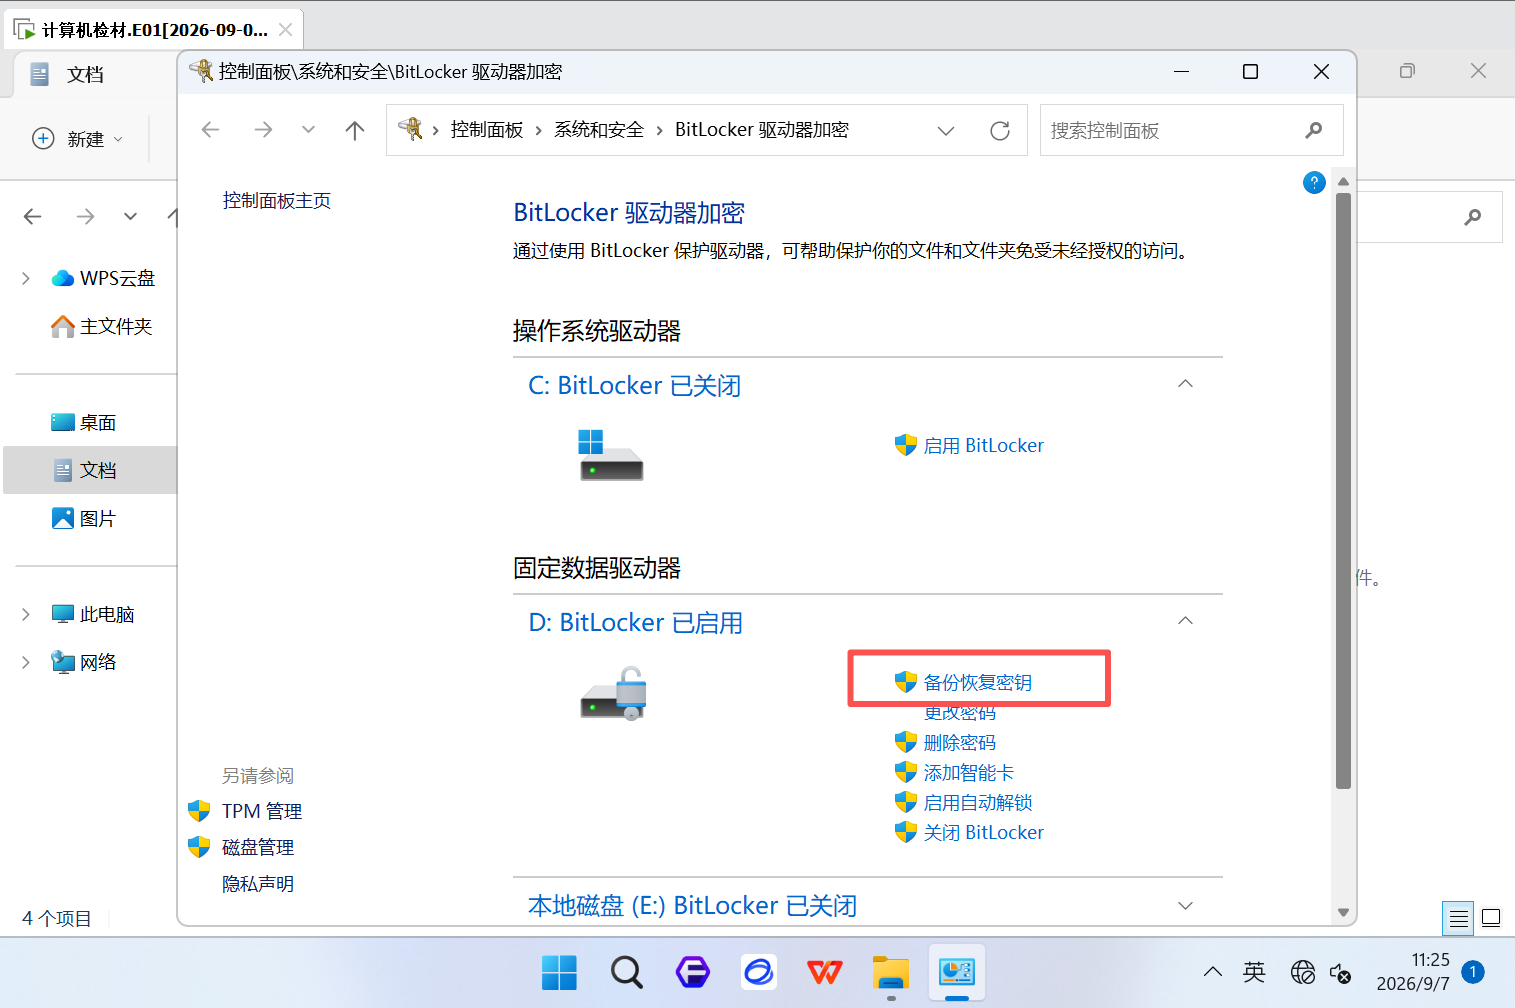Click the 备份恢复密钥 link

click(x=977, y=682)
